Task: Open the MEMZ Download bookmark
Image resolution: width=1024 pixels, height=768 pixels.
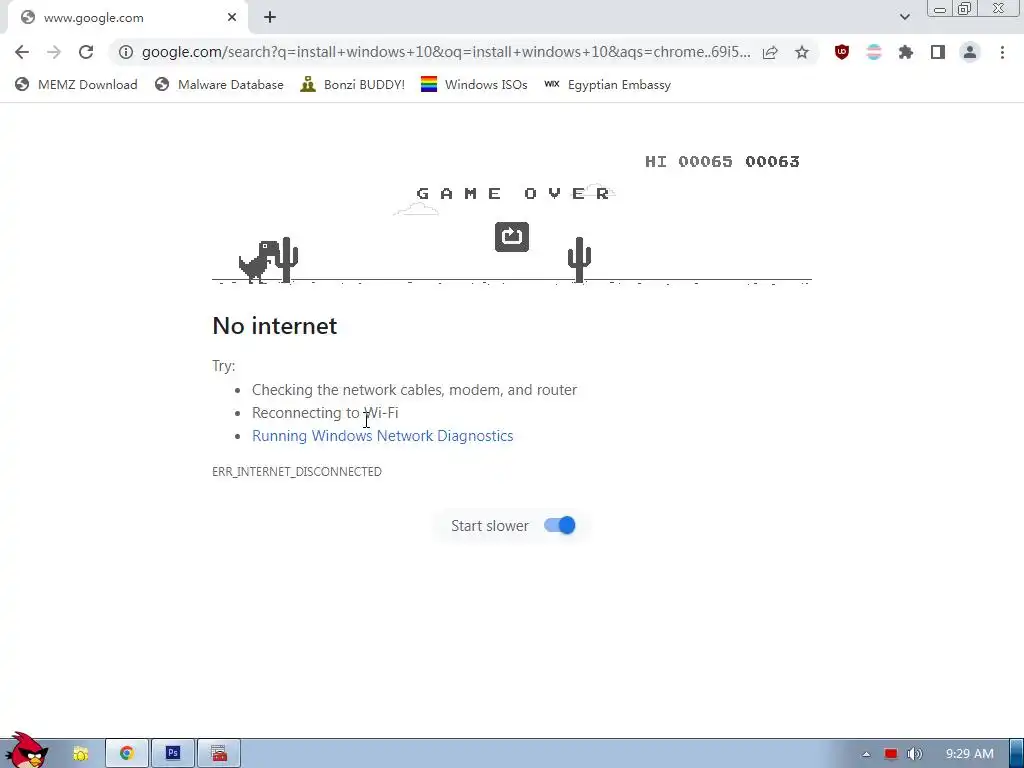Action: (x=76, y=85)
